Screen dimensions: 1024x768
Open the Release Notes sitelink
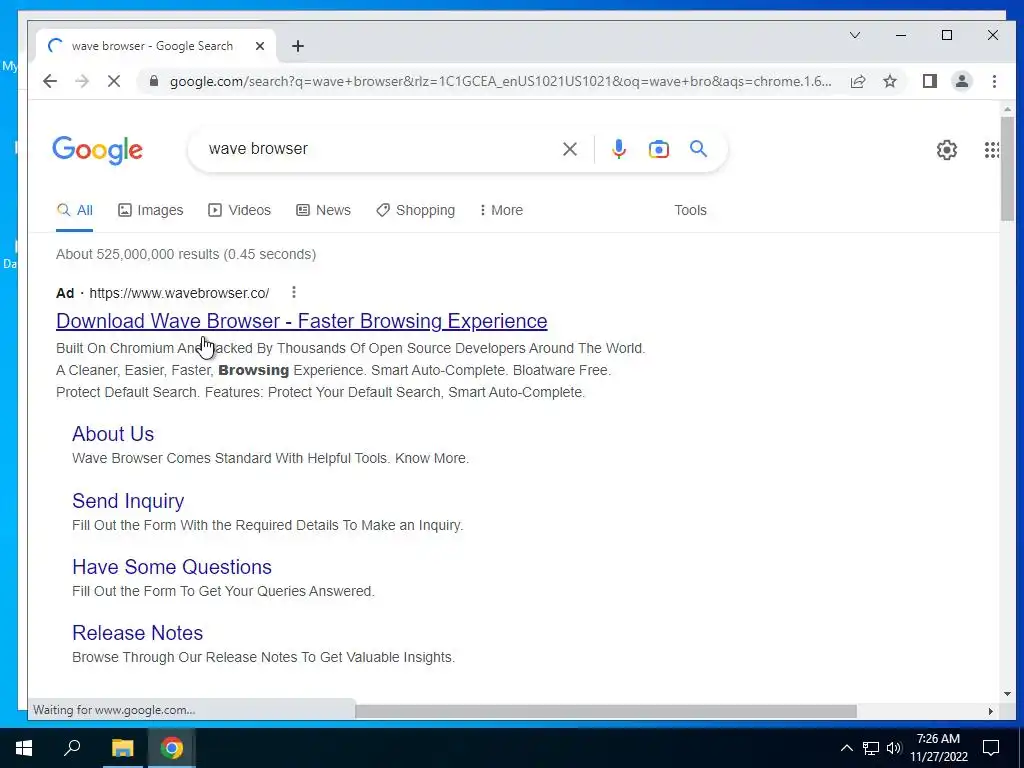137,633
